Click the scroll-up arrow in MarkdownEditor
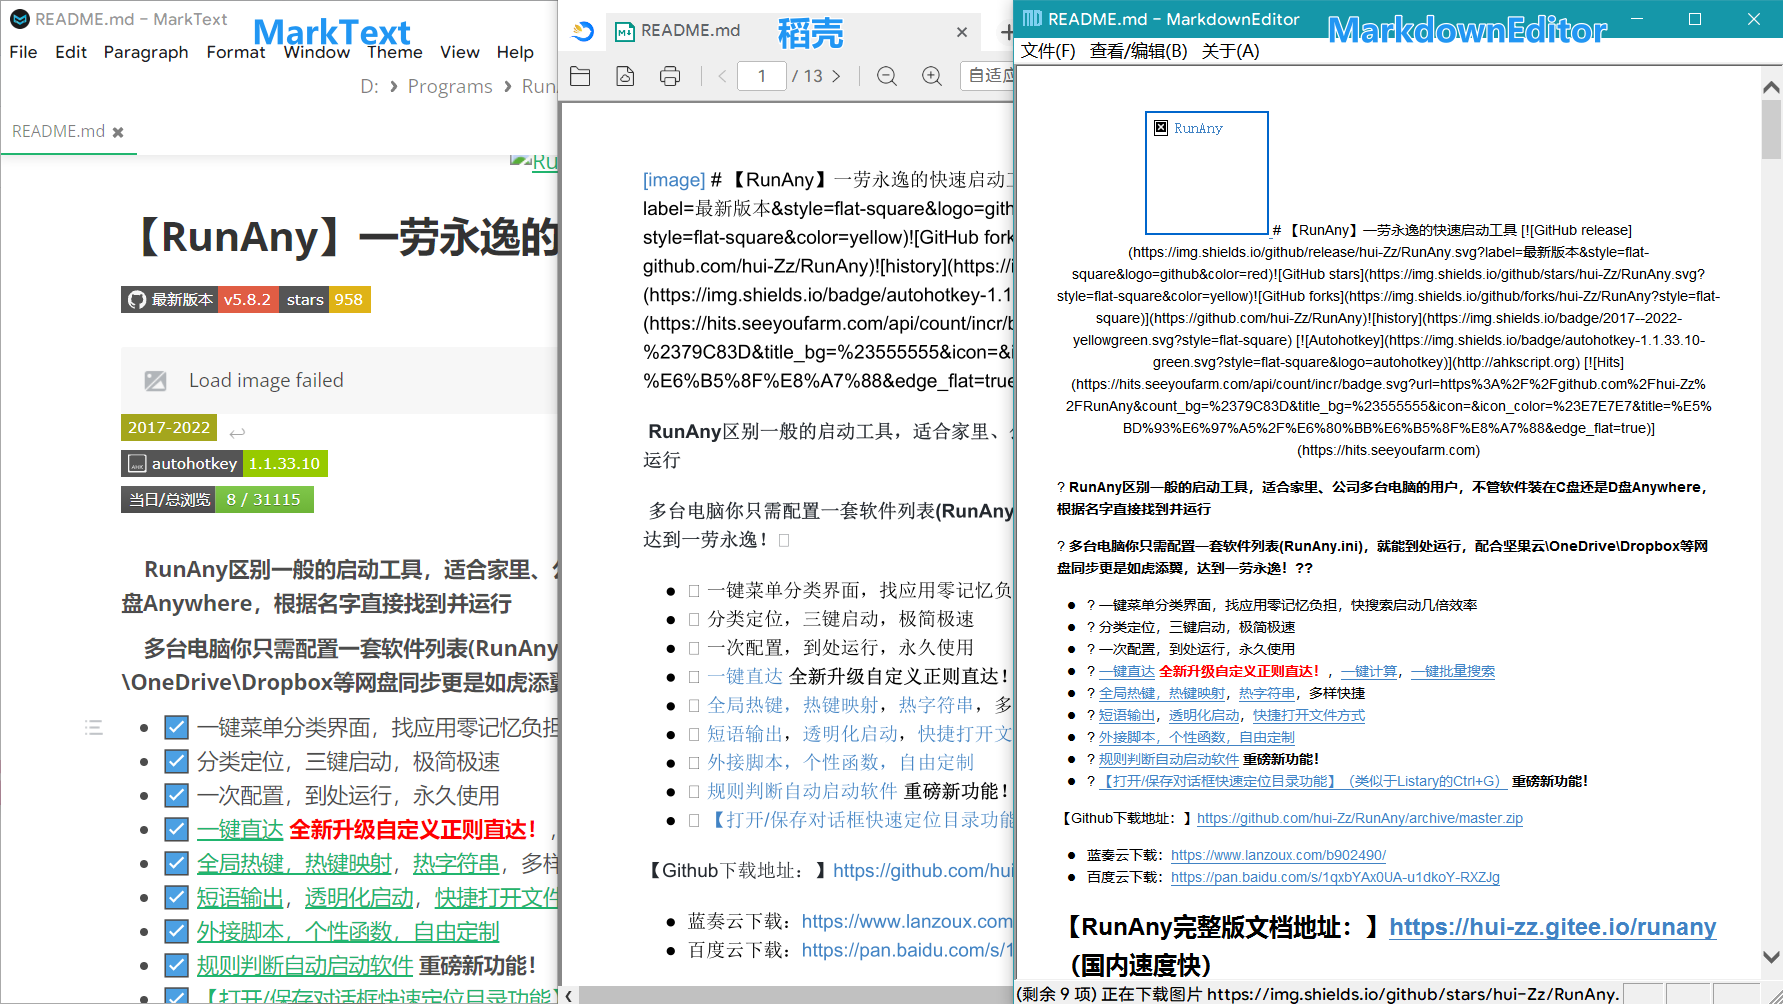Image resolution: width=1783 pixels, height=1004 pixels. [x=1771, y=87]
